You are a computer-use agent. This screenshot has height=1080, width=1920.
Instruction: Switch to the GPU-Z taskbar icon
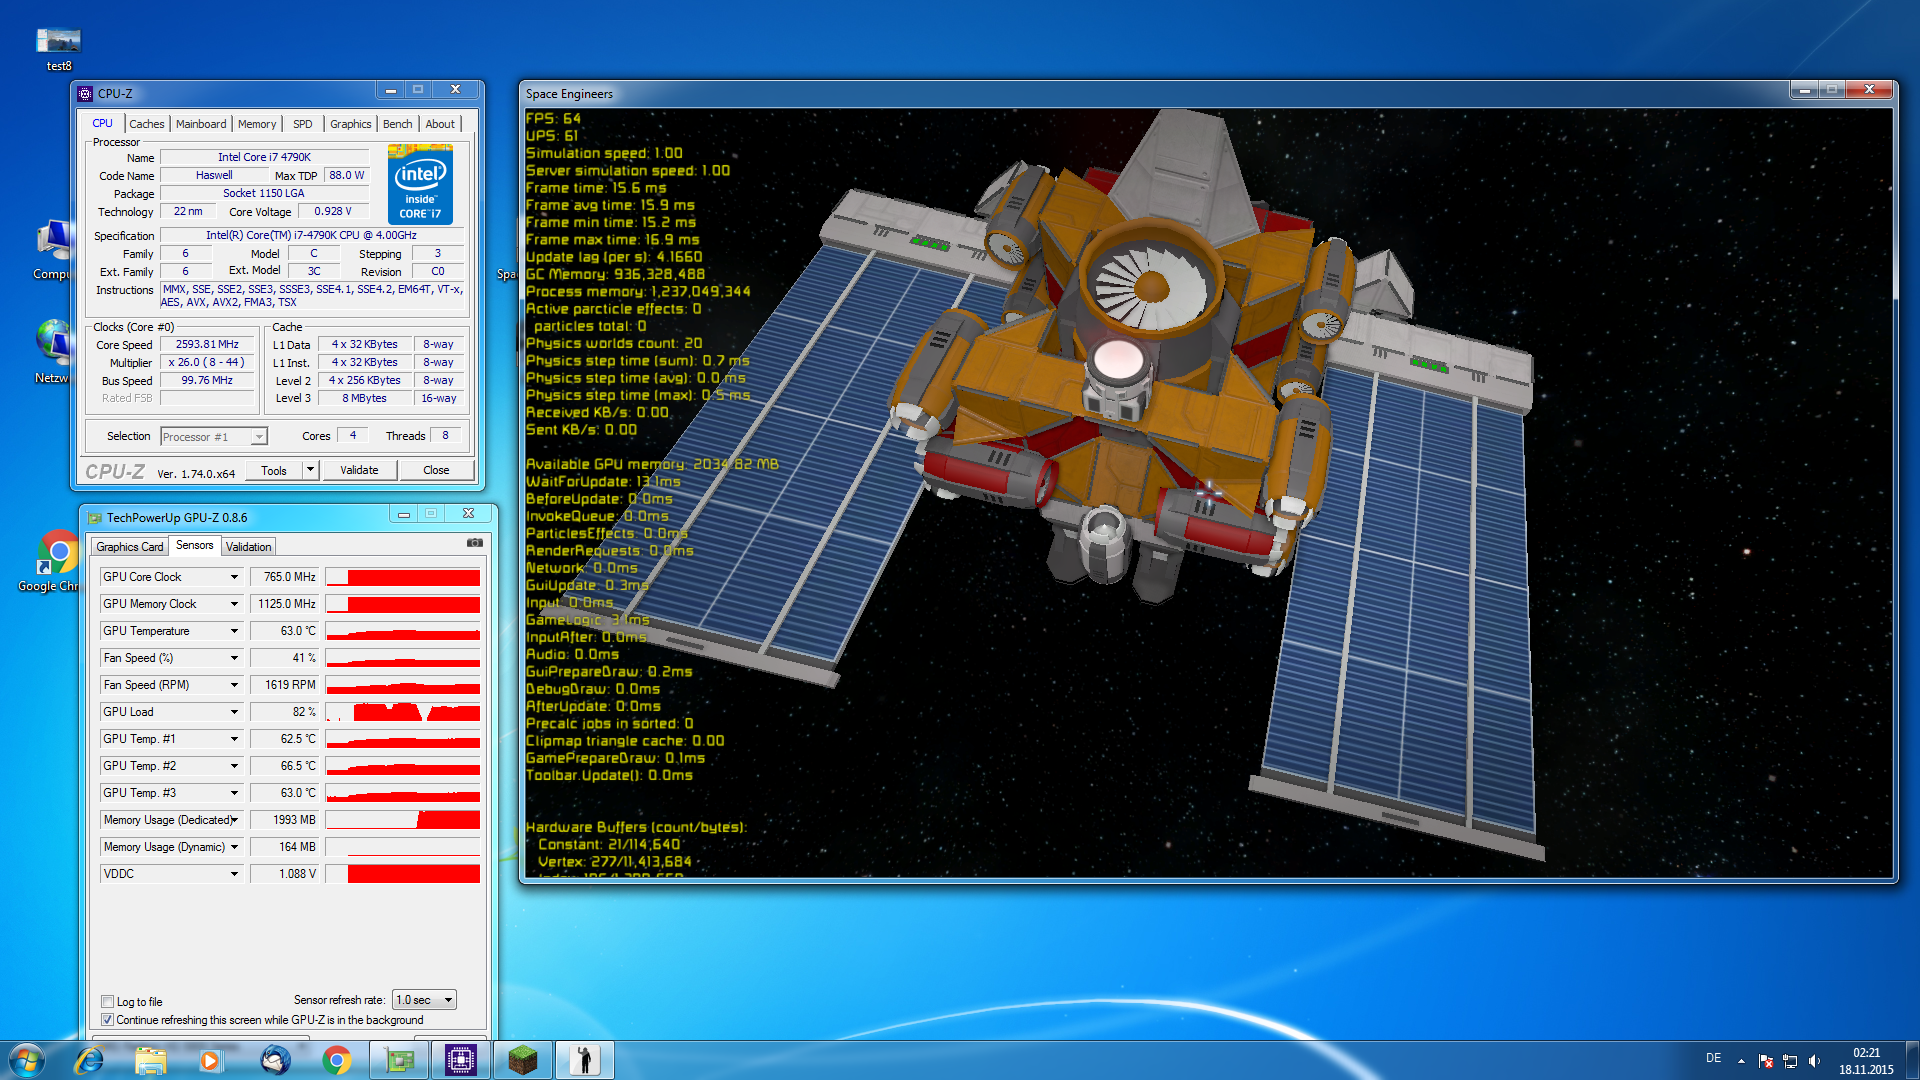click(x=399, y=1060)
